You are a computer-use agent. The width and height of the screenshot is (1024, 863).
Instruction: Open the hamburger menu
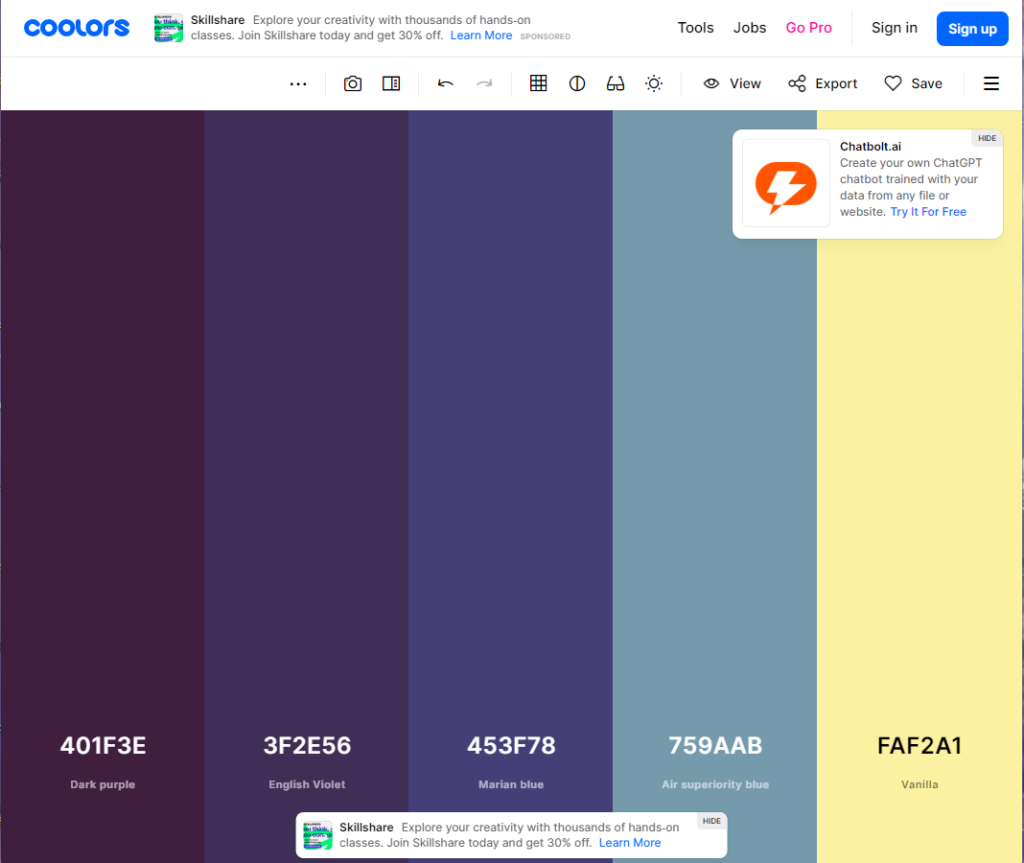point(991,84)
